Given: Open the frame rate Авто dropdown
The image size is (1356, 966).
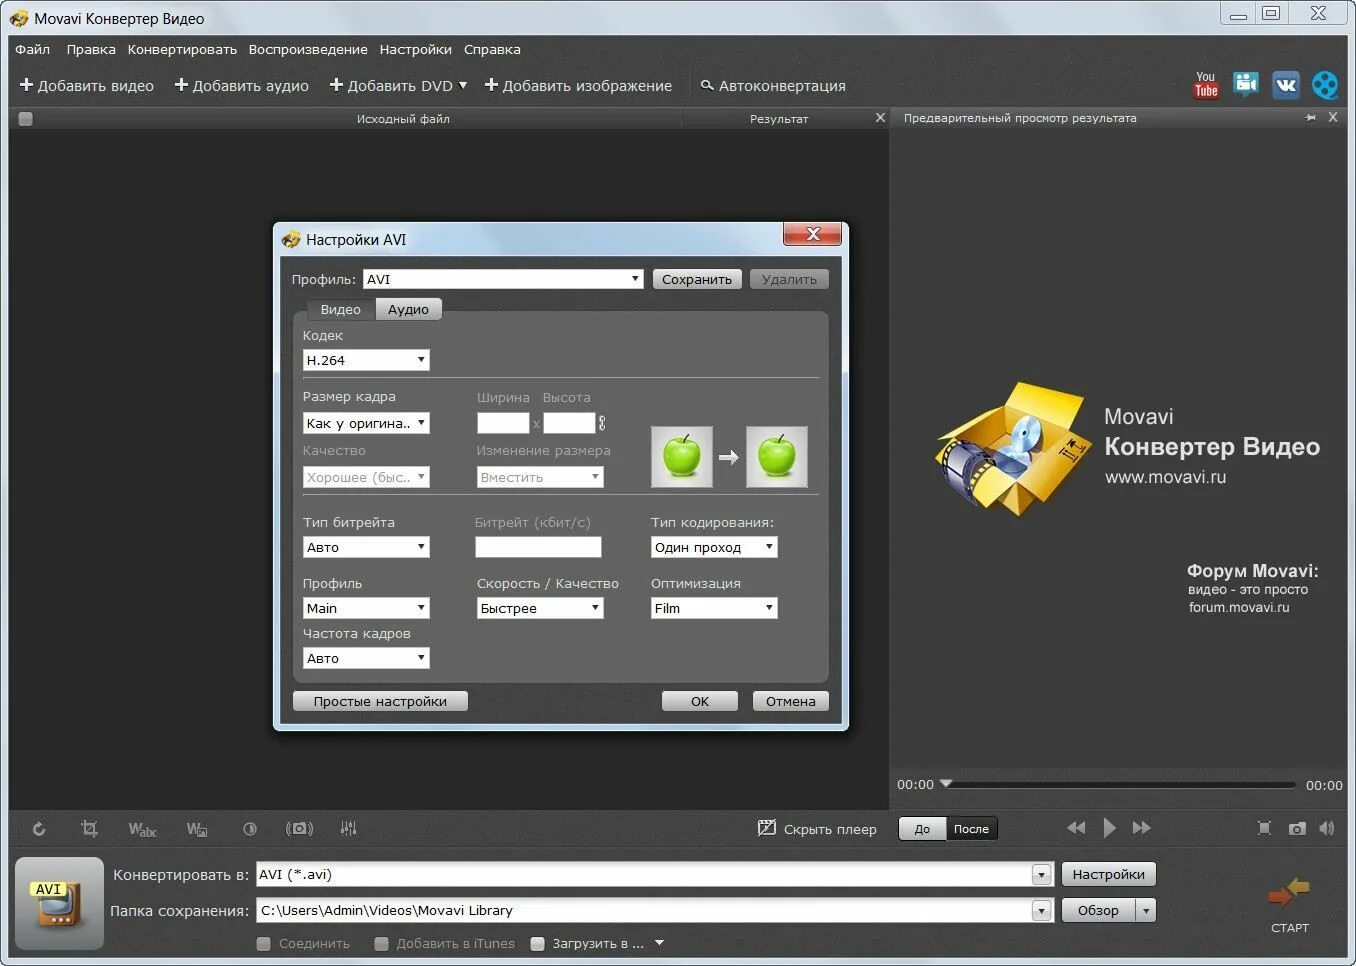Looking at the screenshot, I should click(366, 658).
